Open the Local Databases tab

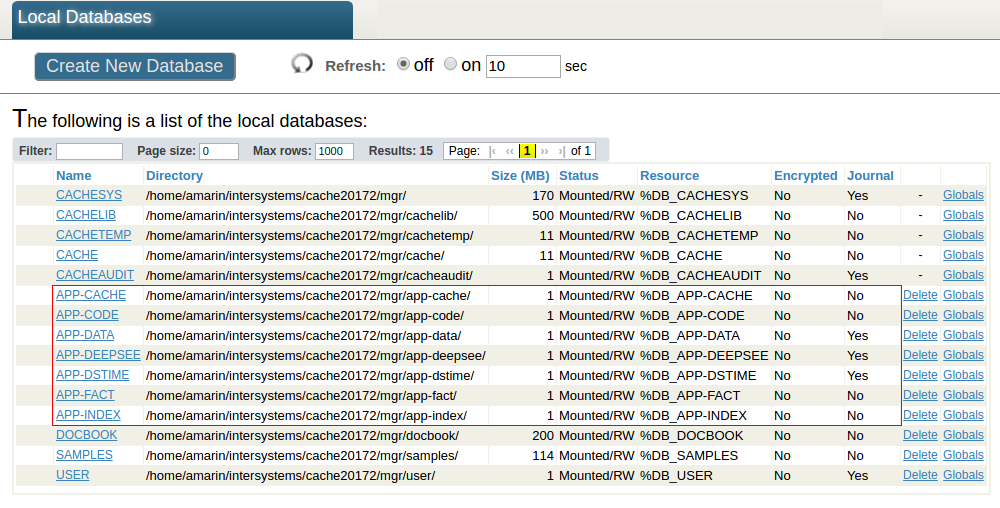click(x=85, y=17)
